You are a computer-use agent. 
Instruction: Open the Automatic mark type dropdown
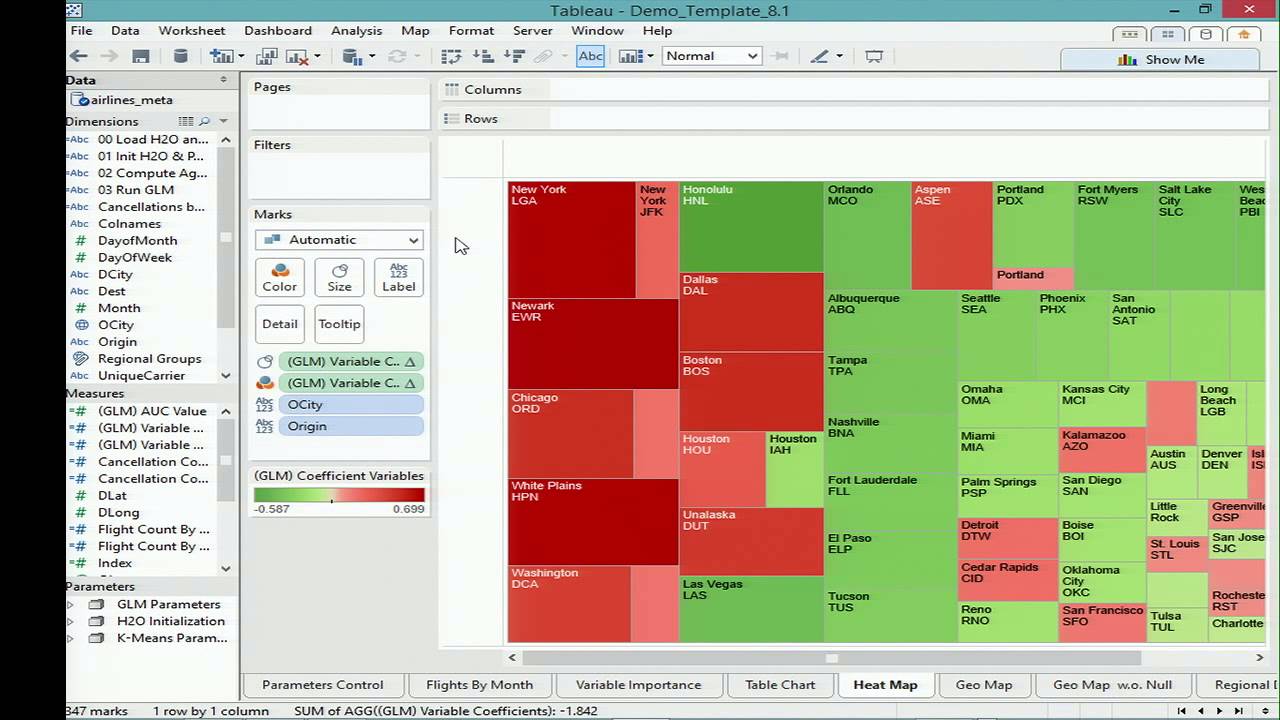pos(339,240)
